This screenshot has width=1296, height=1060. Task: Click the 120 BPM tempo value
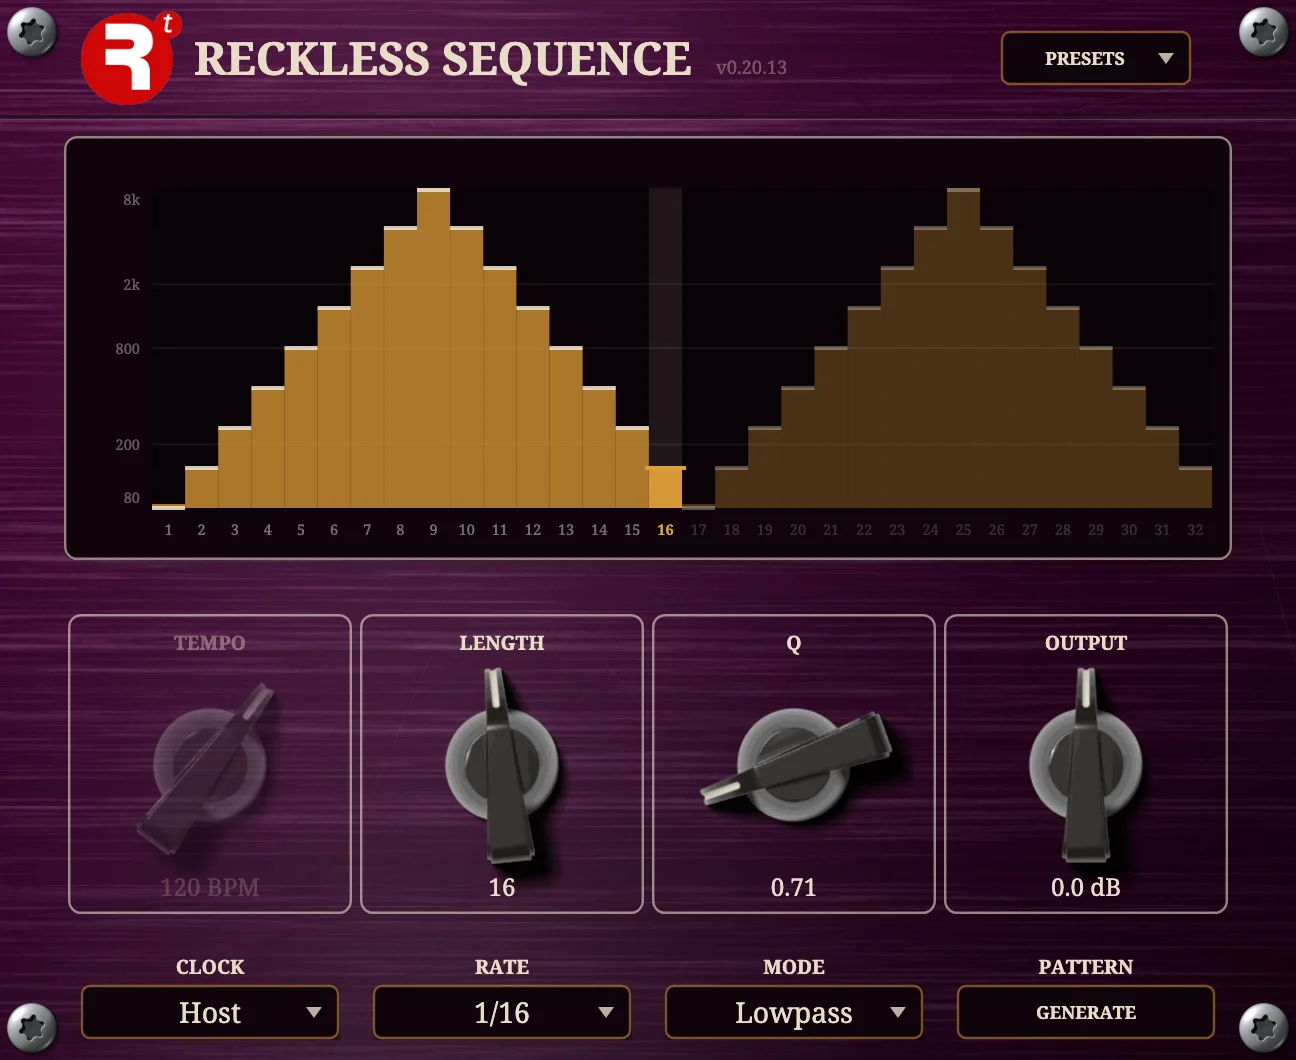click(210, 887)
